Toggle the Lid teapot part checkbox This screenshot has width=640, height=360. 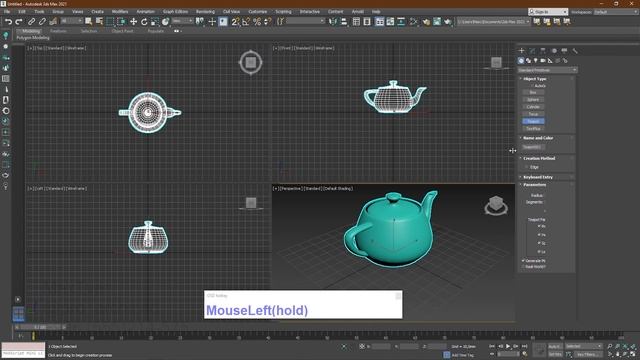pyautogui.click(x=539, y=251)
